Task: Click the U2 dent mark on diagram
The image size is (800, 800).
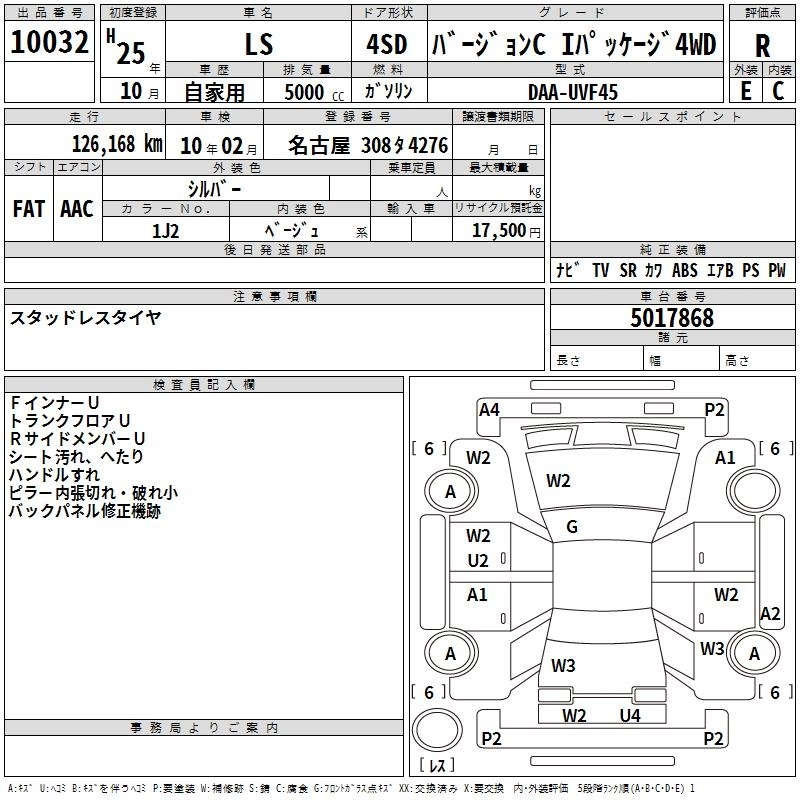Action: (x=478, y=561)
